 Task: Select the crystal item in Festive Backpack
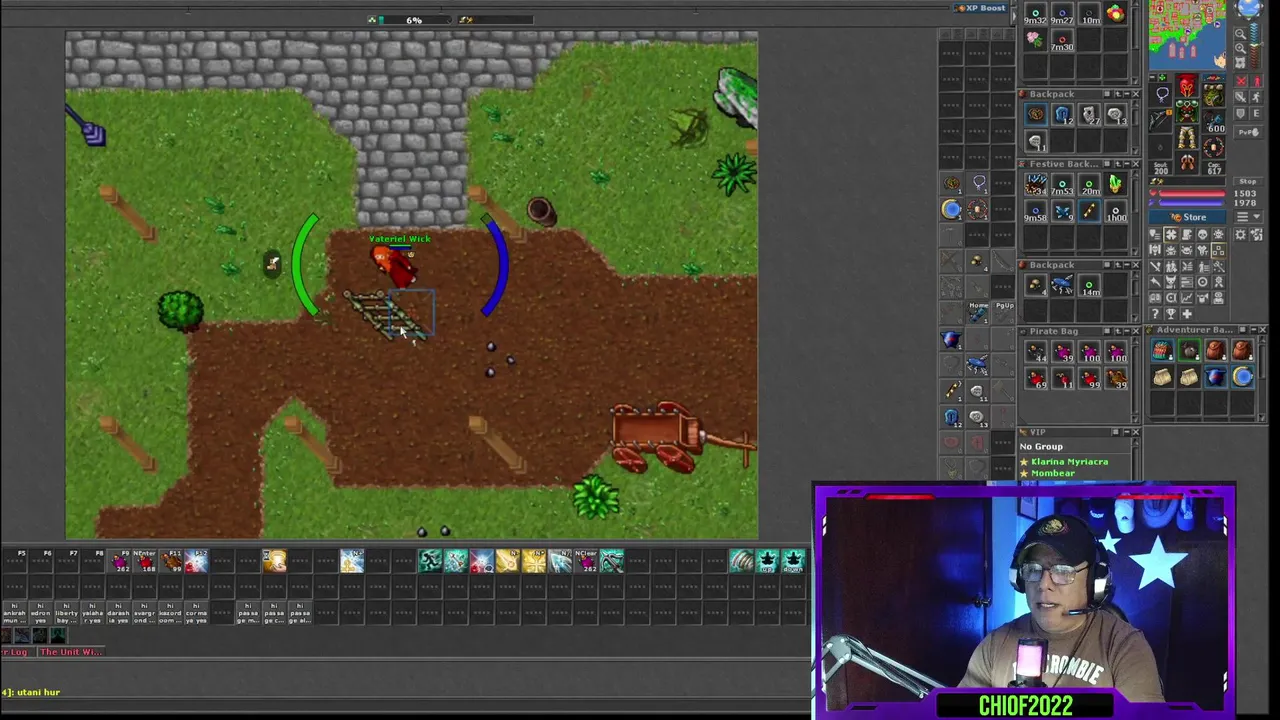coord(1116,184)
